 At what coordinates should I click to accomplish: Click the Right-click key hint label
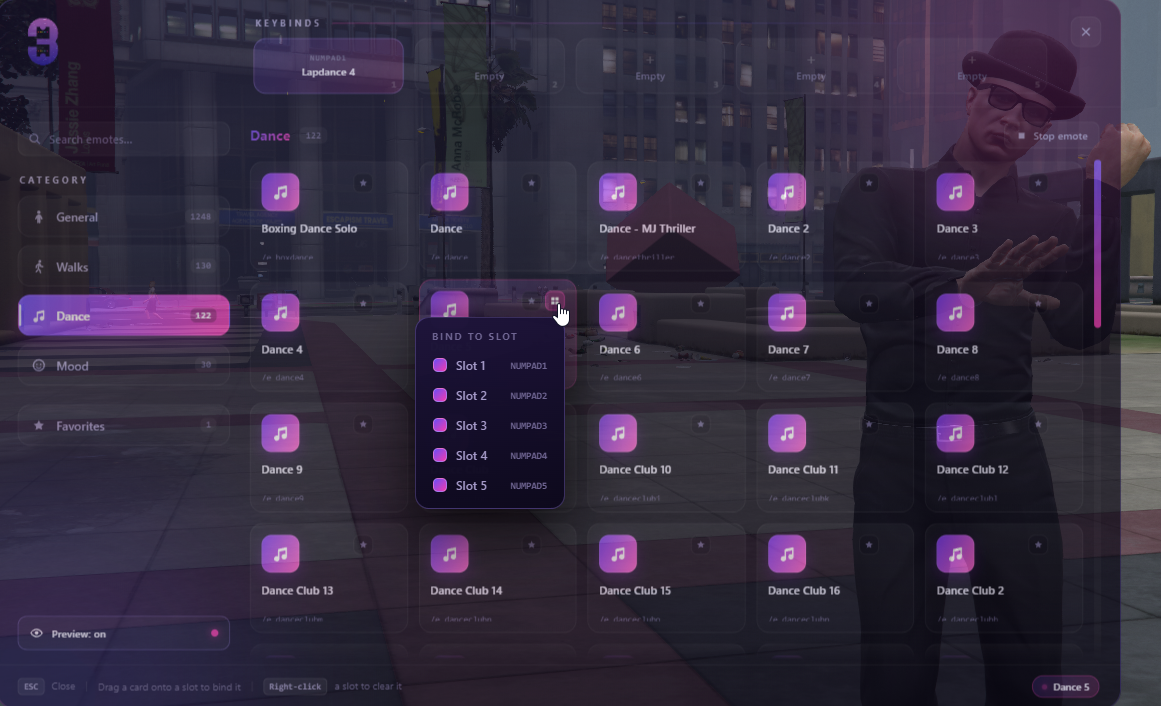[295, 686]
